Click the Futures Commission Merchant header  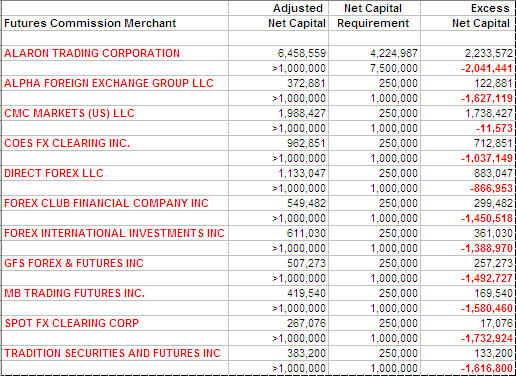point(90,23)
